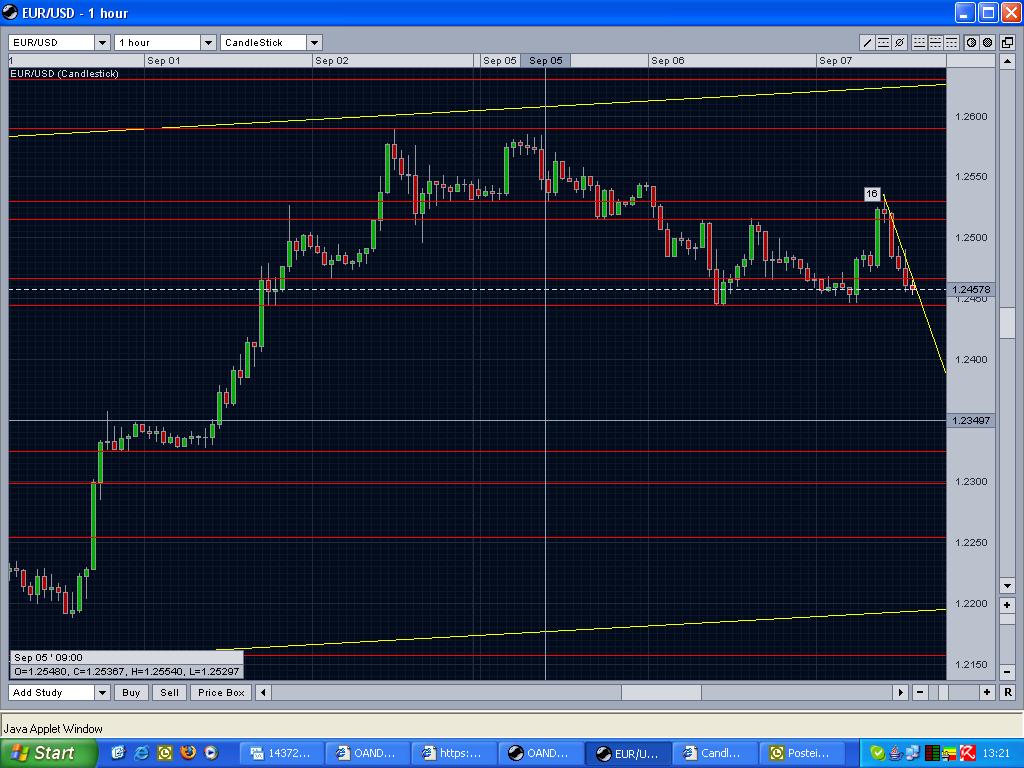Launch Firefox from quick launch

(x=188, y=753)
